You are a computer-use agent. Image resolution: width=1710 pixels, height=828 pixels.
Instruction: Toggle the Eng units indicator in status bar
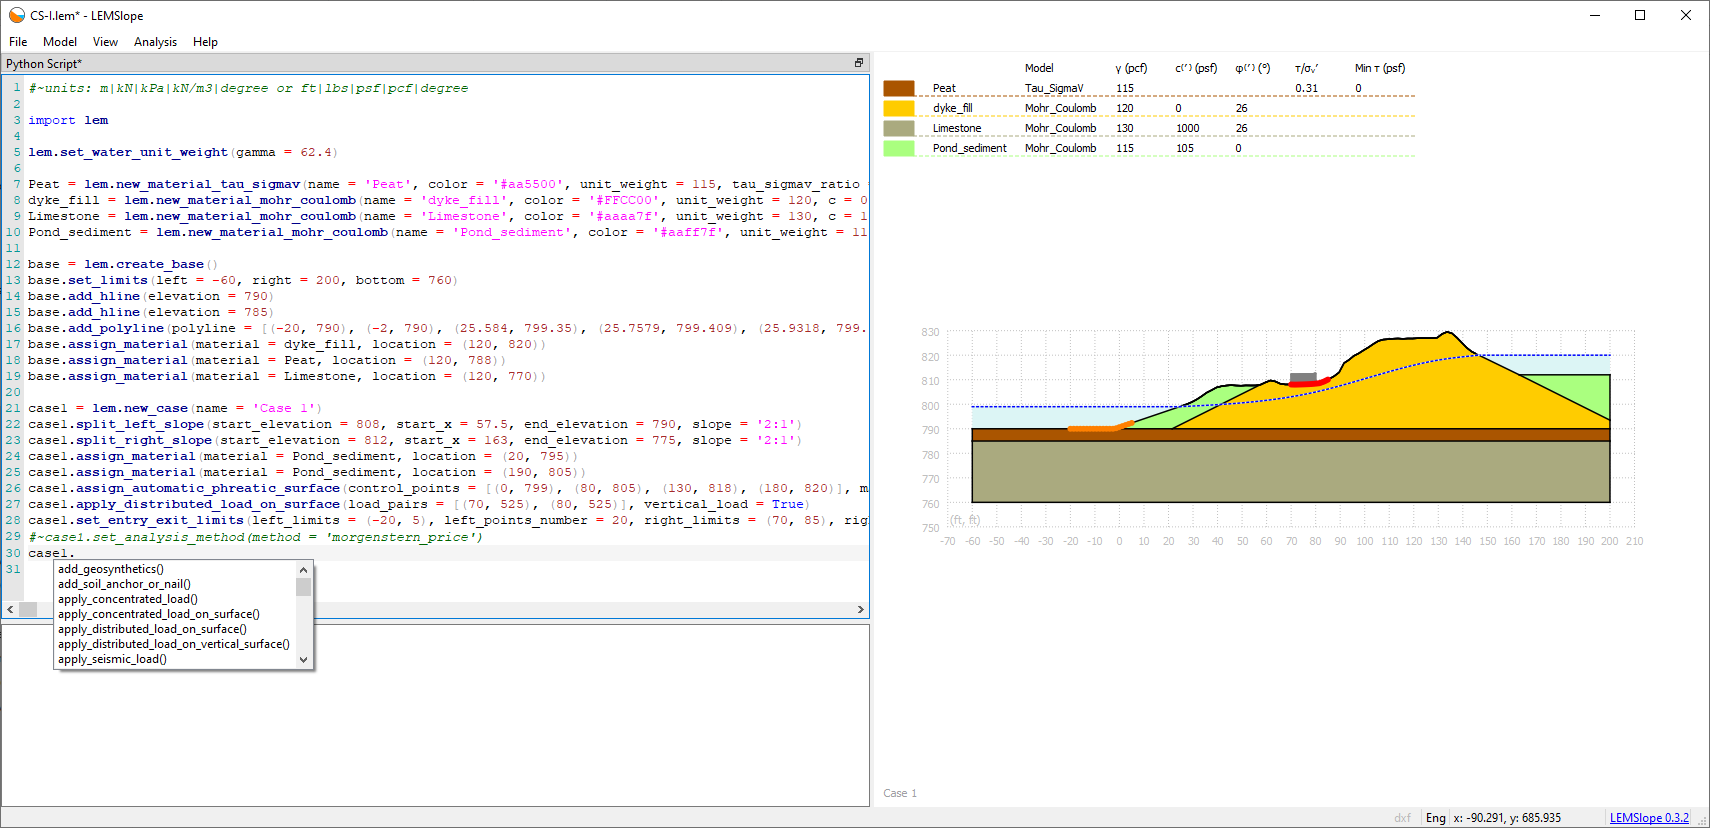pyautogui.click(x=1435, y=818)
